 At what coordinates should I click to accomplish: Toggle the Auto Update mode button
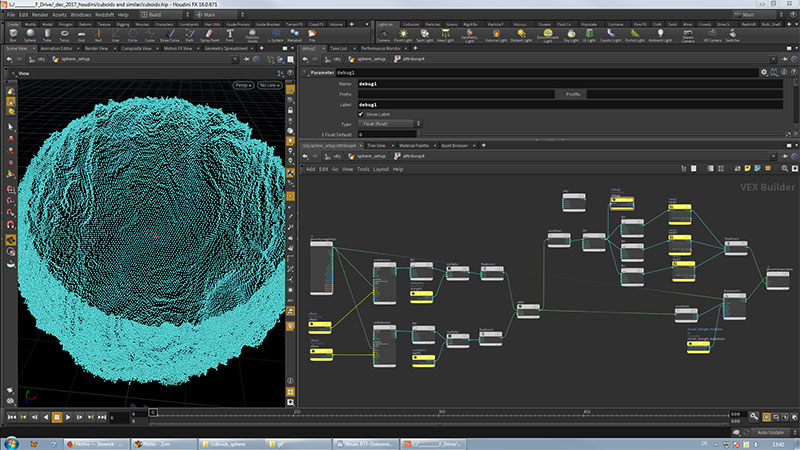[x=770, y=432]
